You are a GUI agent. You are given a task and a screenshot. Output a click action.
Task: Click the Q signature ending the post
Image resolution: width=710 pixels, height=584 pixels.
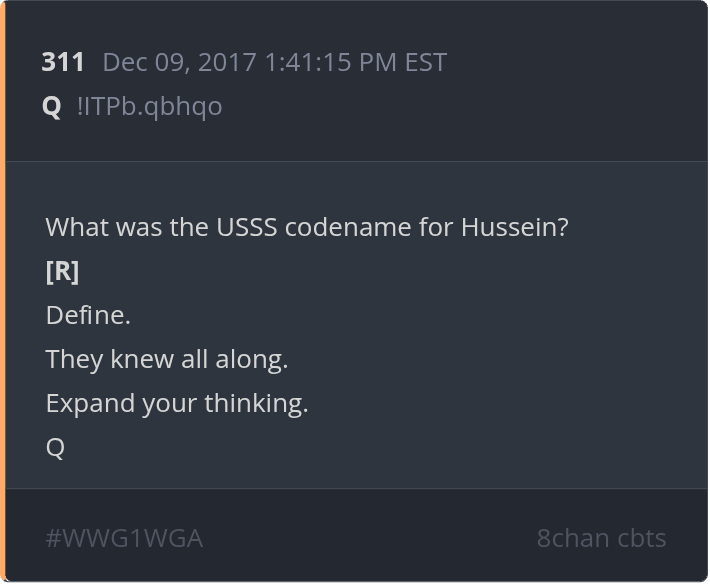click(x=55, y=447)
